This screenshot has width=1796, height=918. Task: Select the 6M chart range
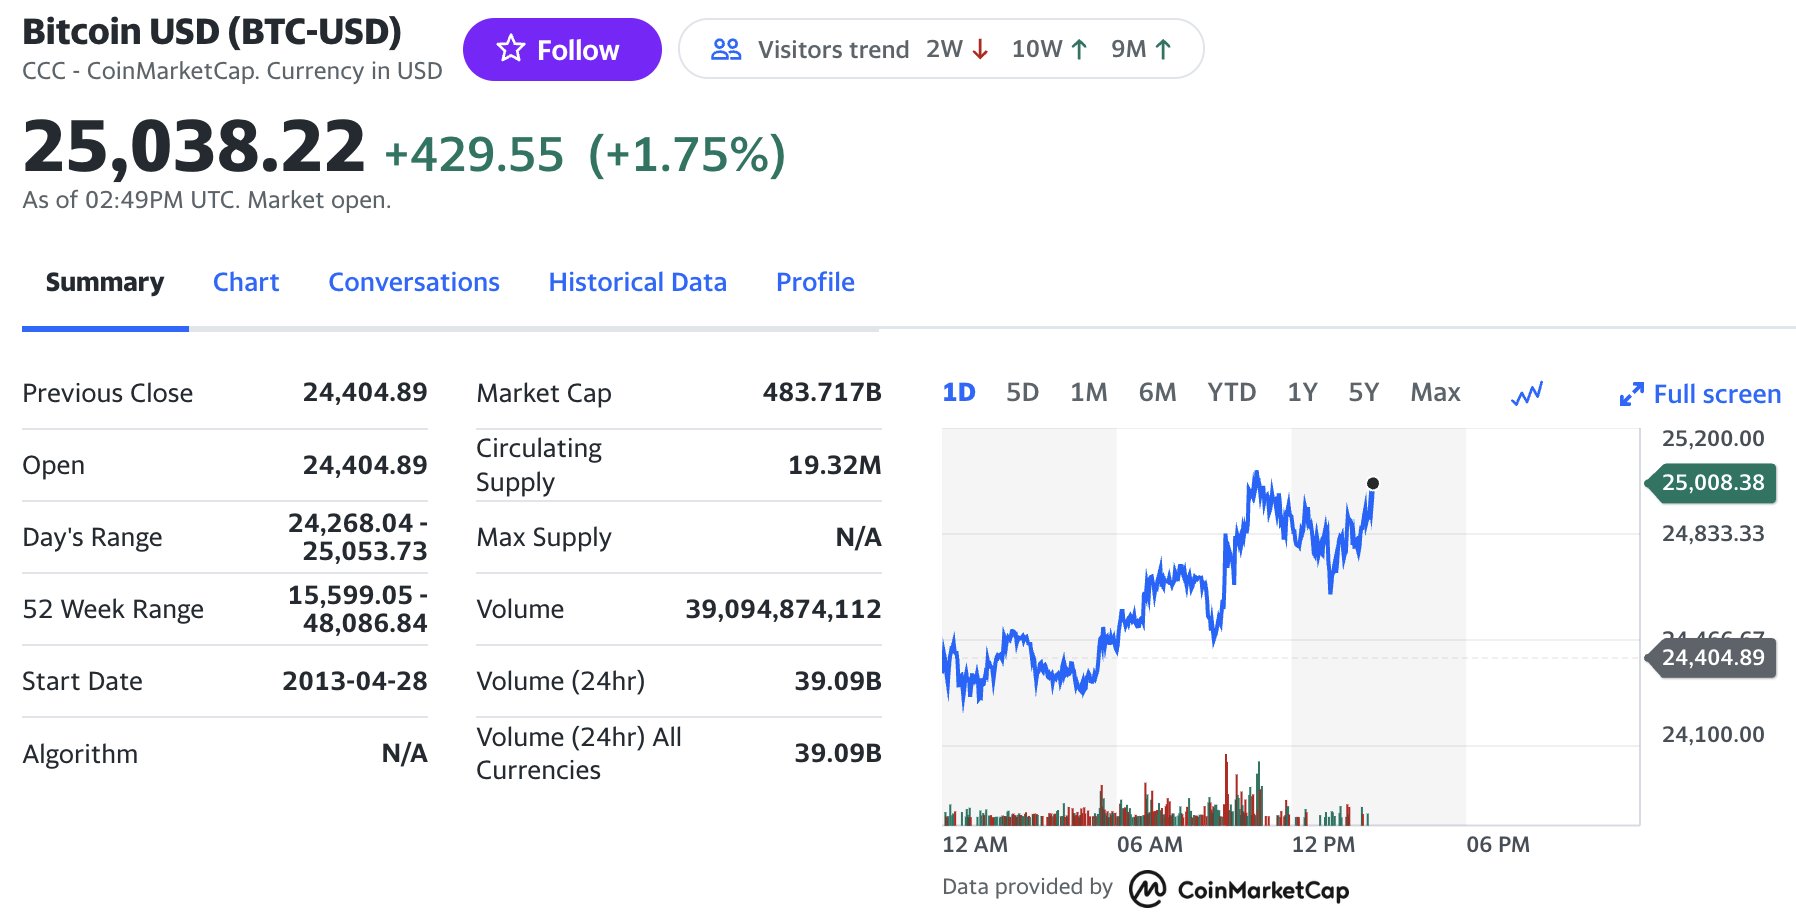coord(1157,392)
